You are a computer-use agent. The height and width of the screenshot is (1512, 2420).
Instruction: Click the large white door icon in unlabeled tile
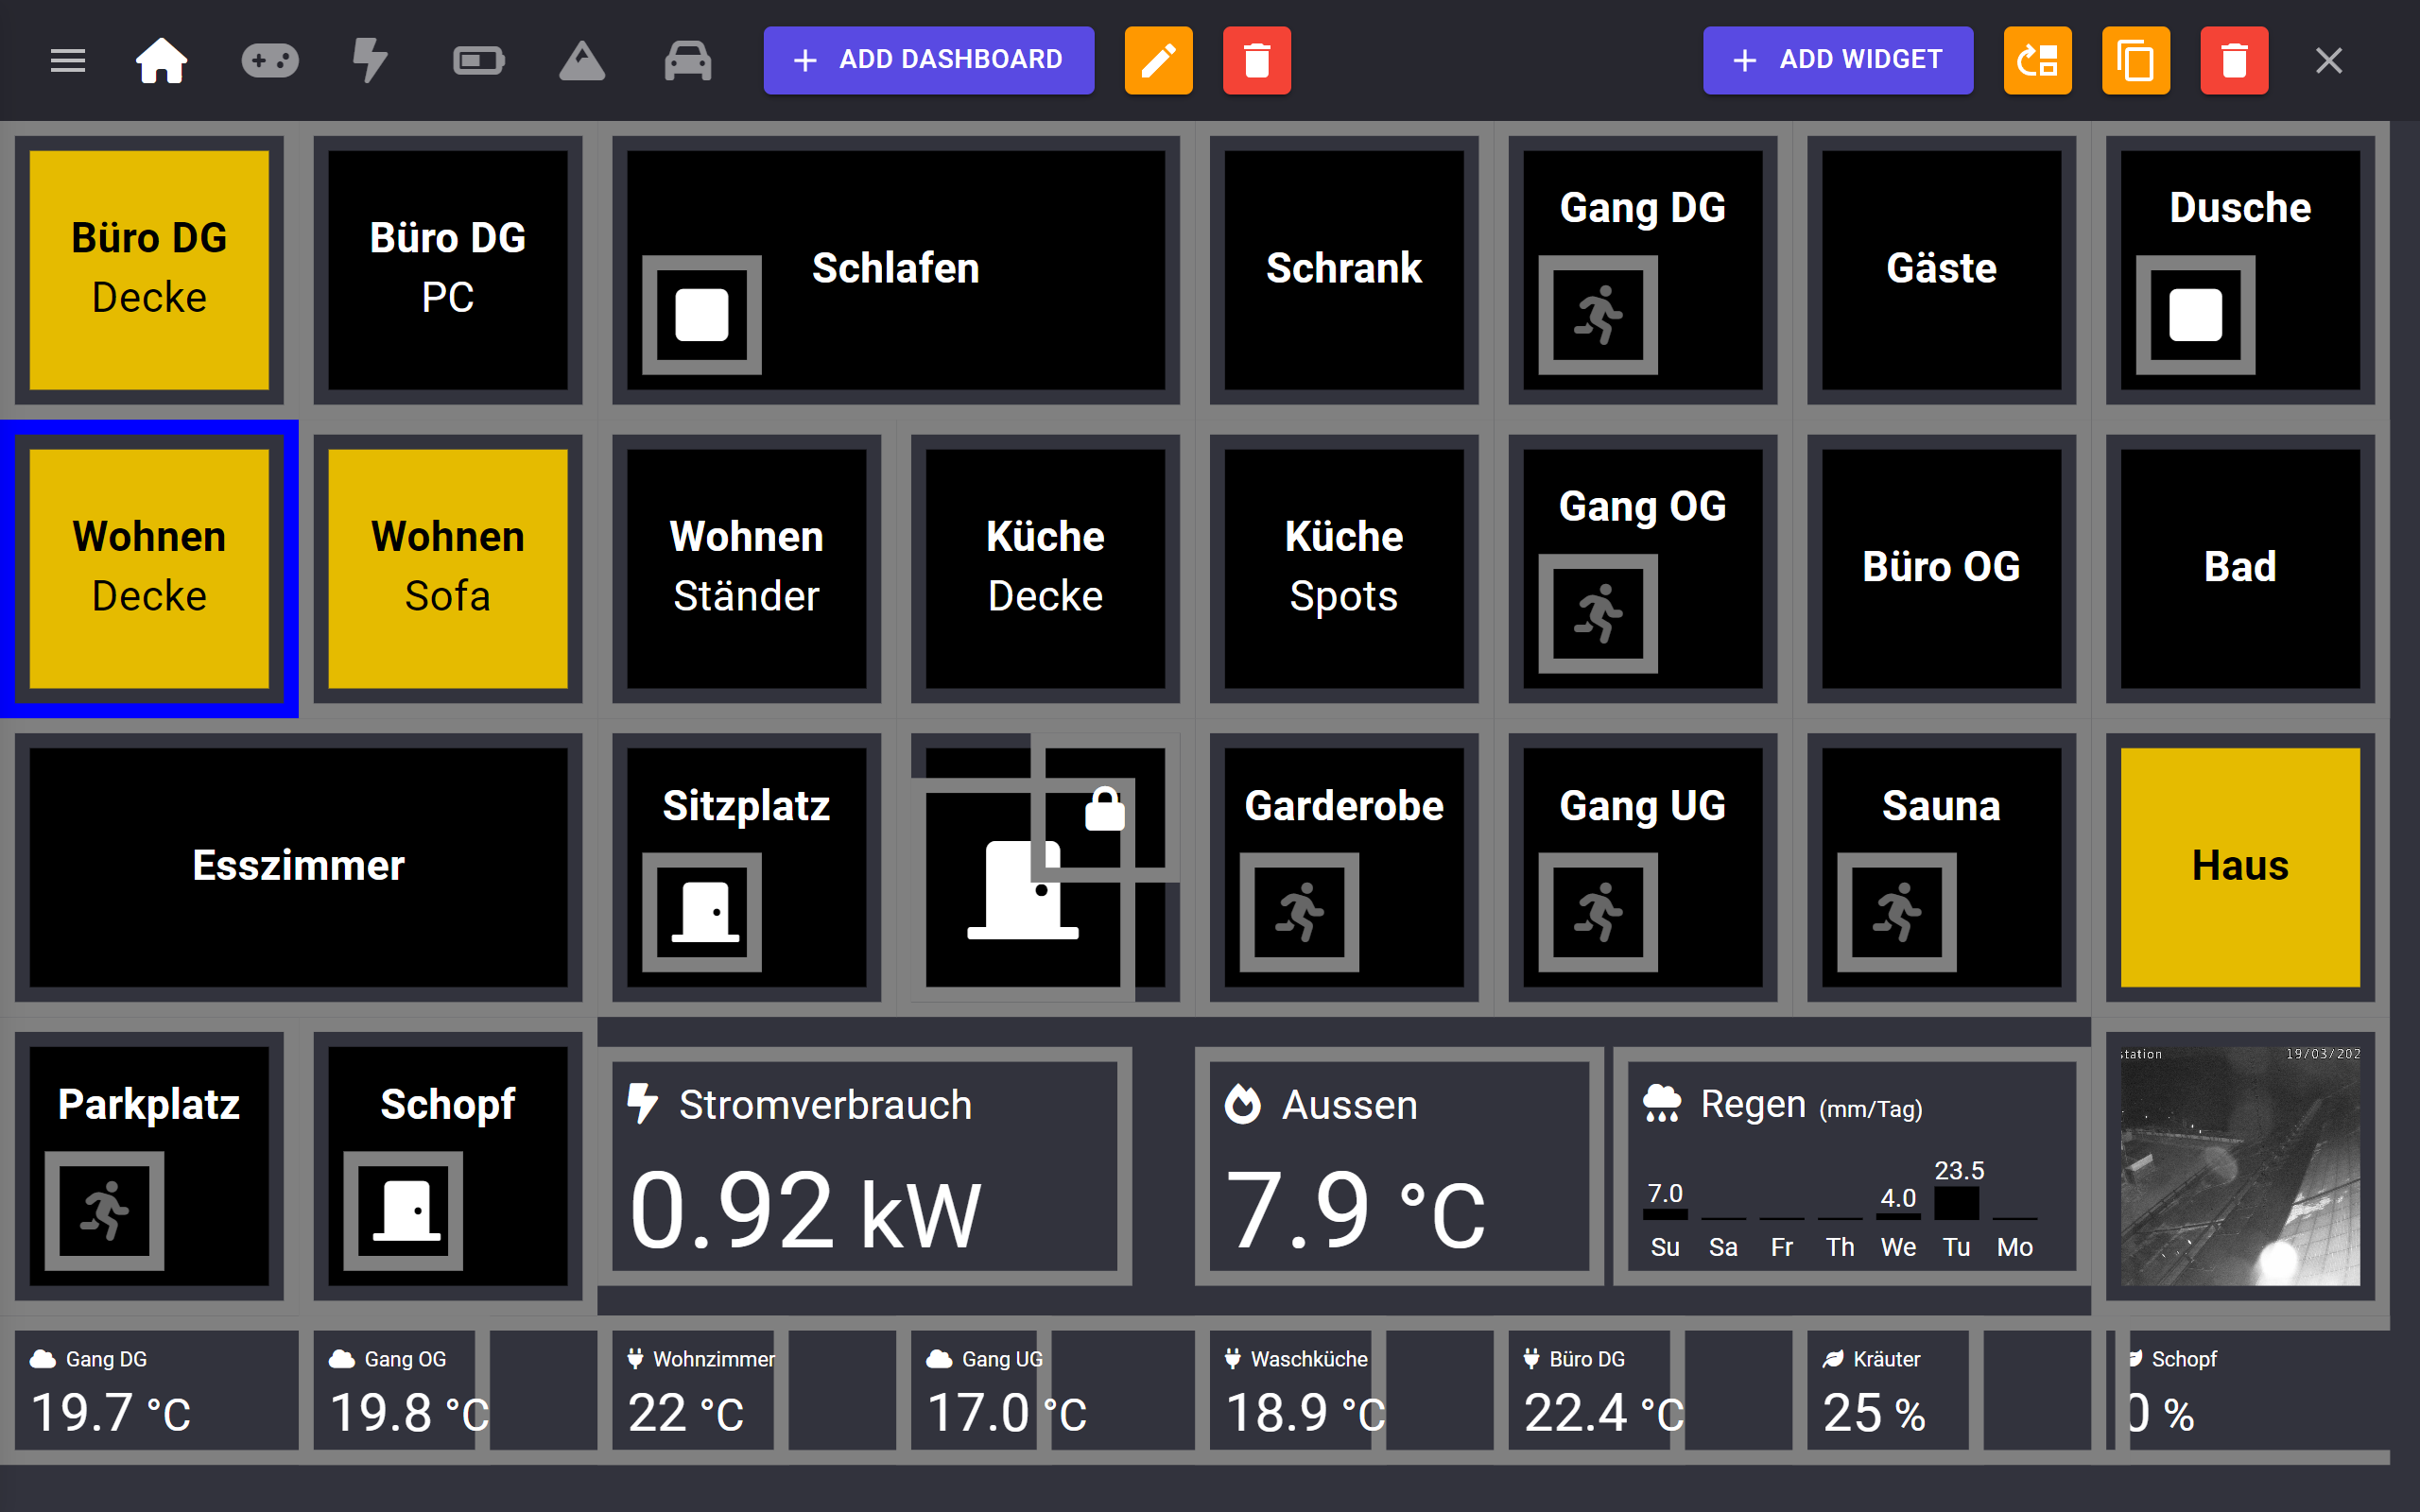pos(1023,889)
